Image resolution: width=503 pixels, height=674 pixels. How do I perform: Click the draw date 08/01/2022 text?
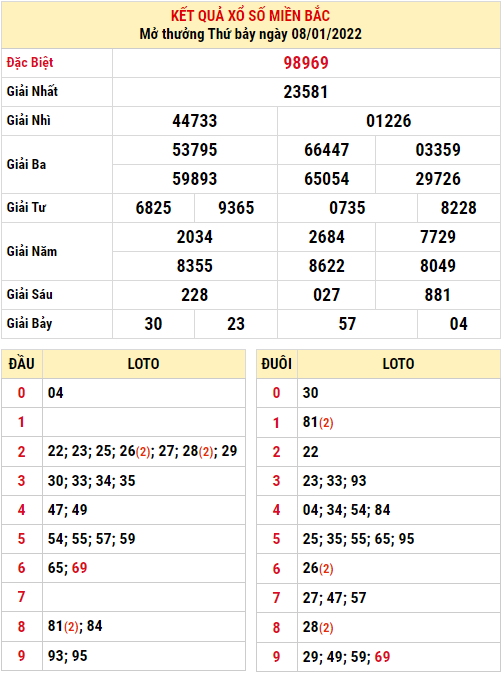[x=327, y=34]
